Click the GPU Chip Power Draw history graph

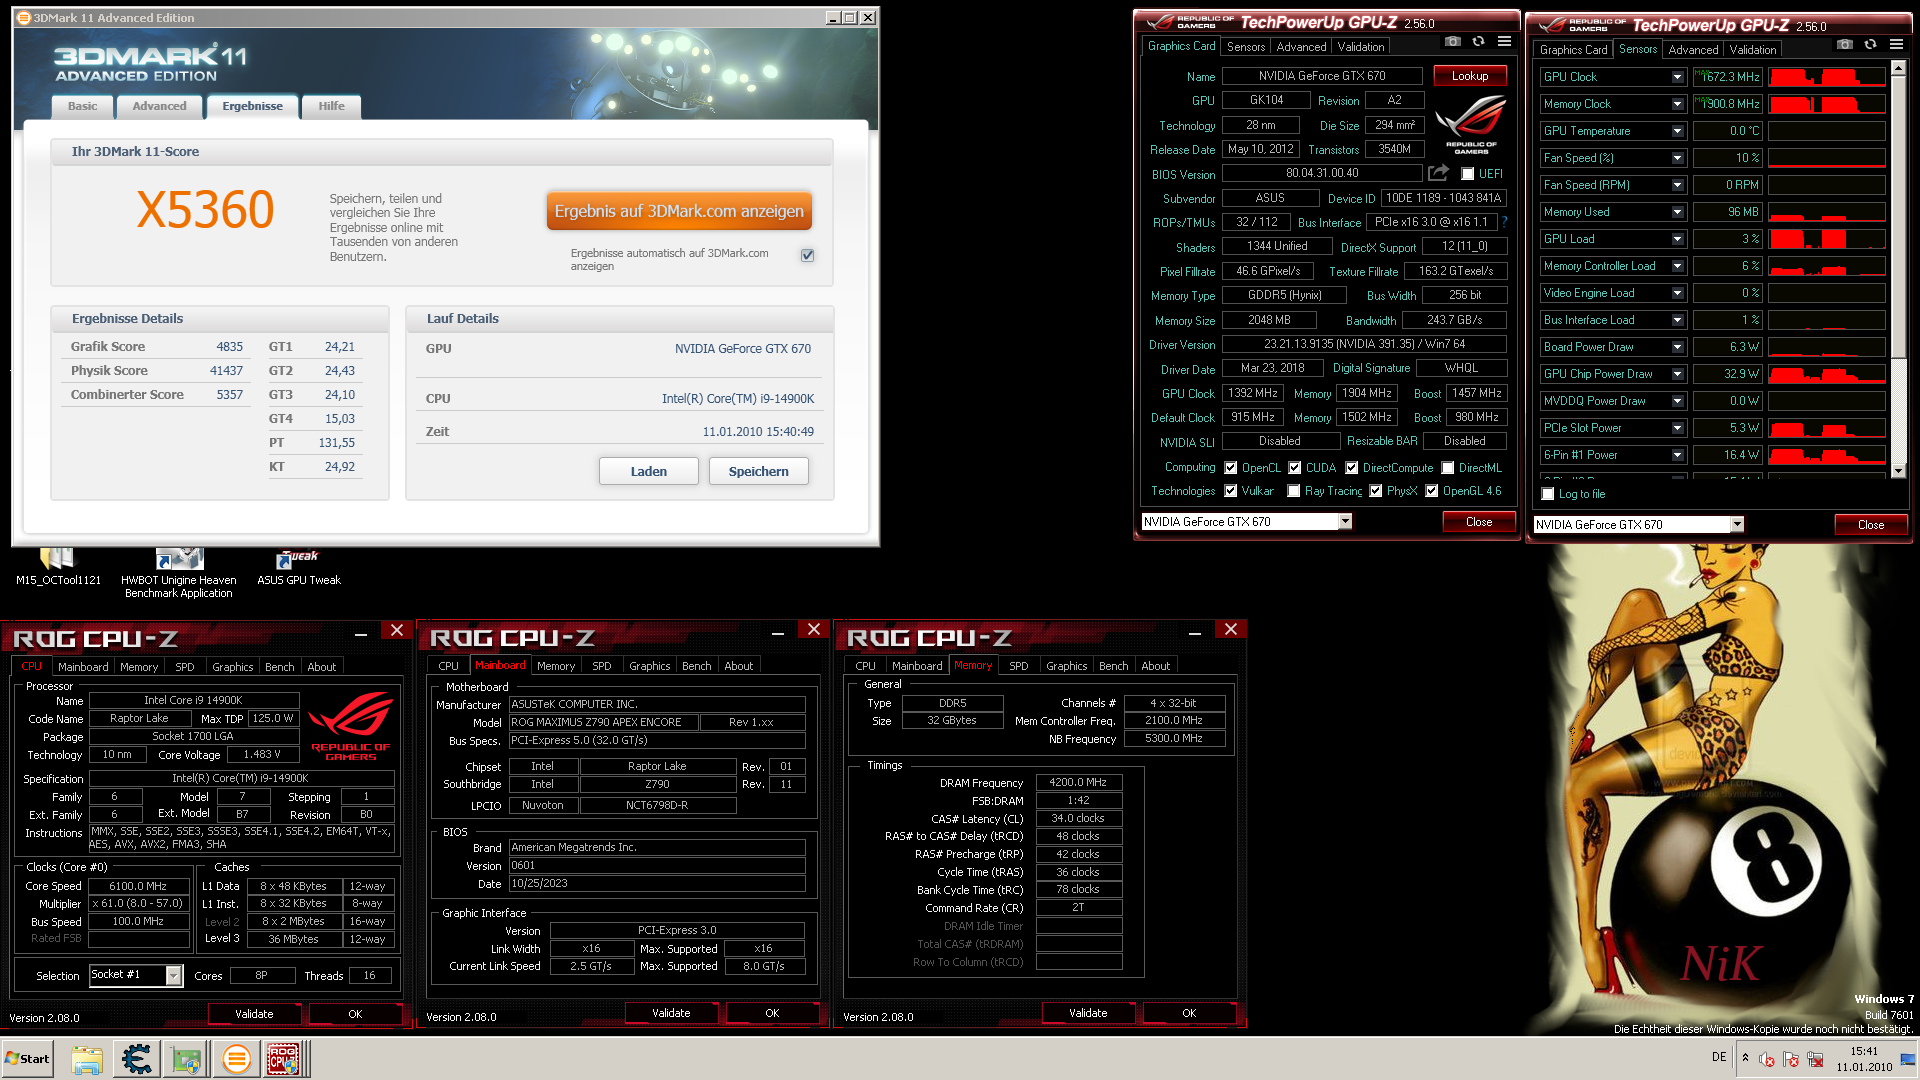[x=1827, y=374]
